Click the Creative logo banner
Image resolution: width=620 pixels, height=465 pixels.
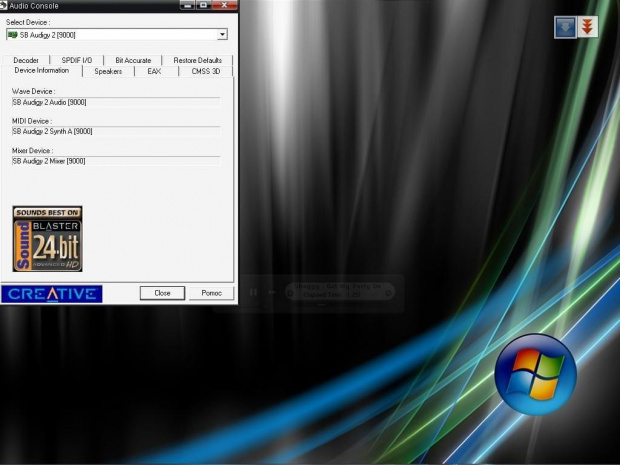point(51,294)
